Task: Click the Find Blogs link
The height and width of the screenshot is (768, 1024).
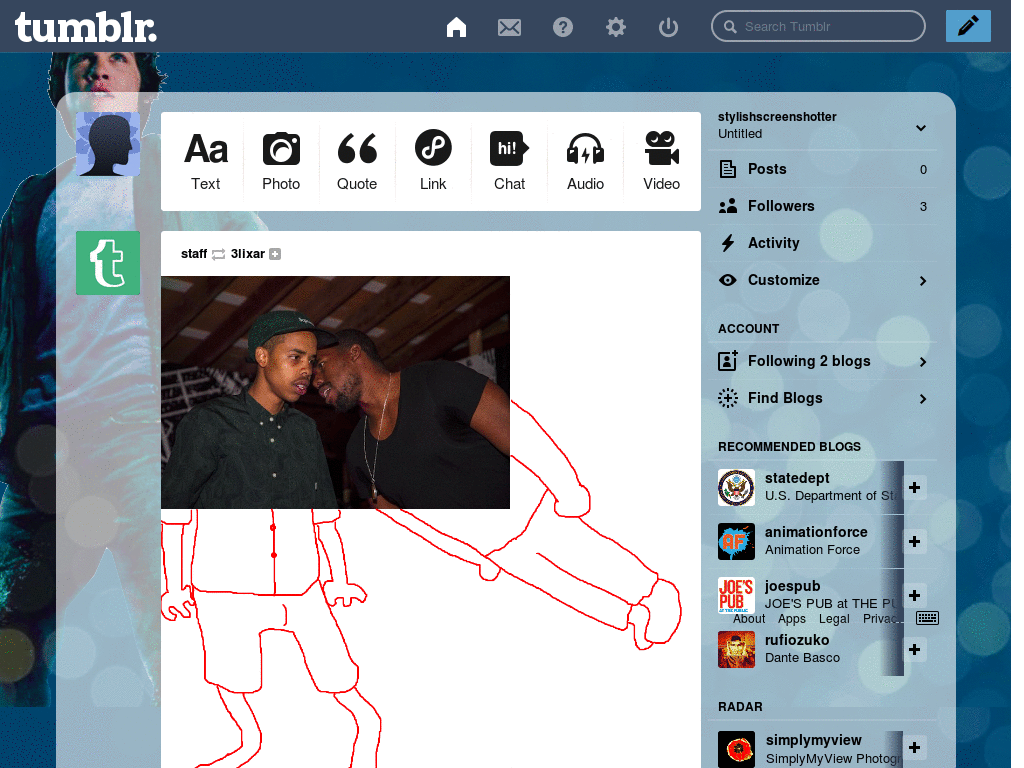Action: click(x=784, y=398)
